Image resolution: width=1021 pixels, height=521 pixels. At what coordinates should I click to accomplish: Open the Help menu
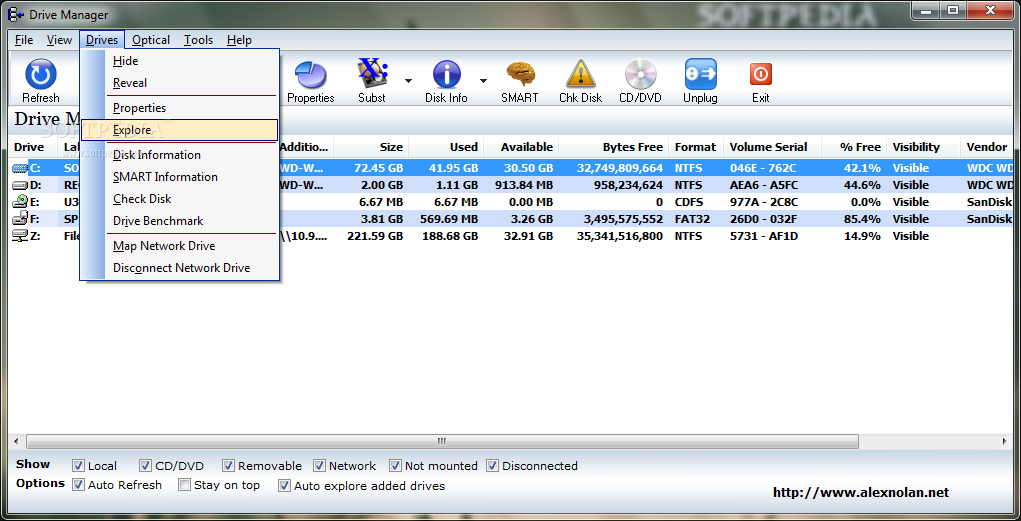tap(239, 40)
